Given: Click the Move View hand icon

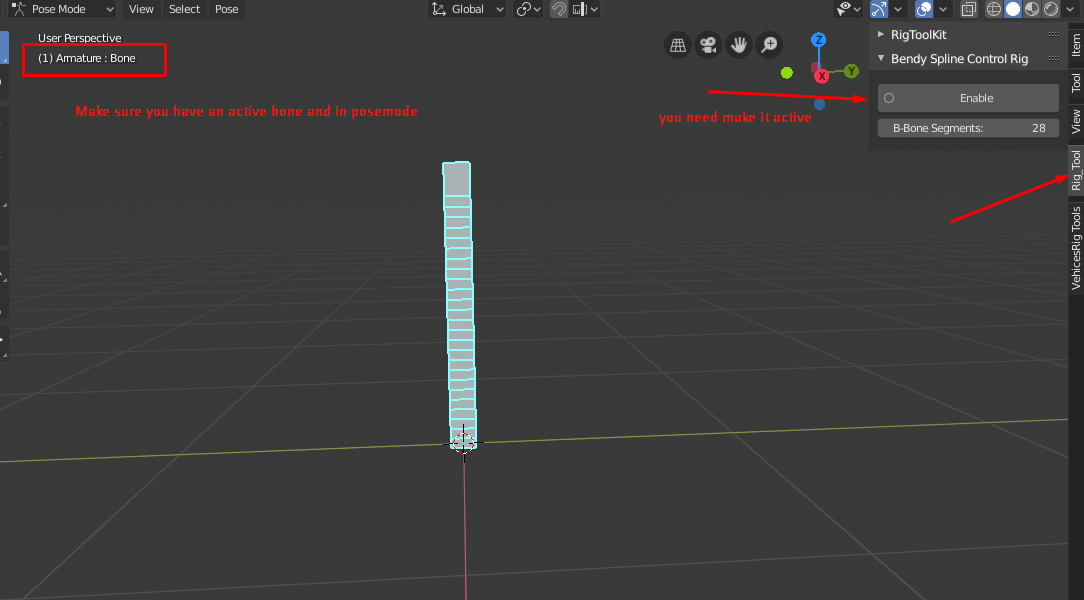Looking at the screenshot, I should click(738, 45).
